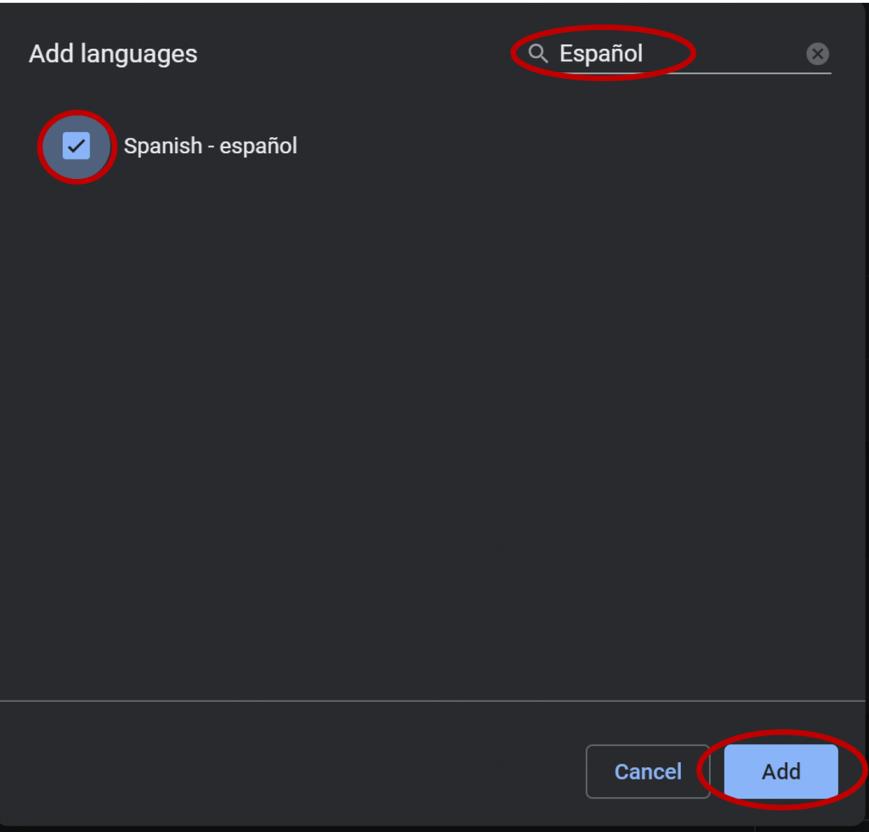Hit the circular X at the search field's end
The width and height of the screenshot is (869, 832).
click(x=817, y=54)
